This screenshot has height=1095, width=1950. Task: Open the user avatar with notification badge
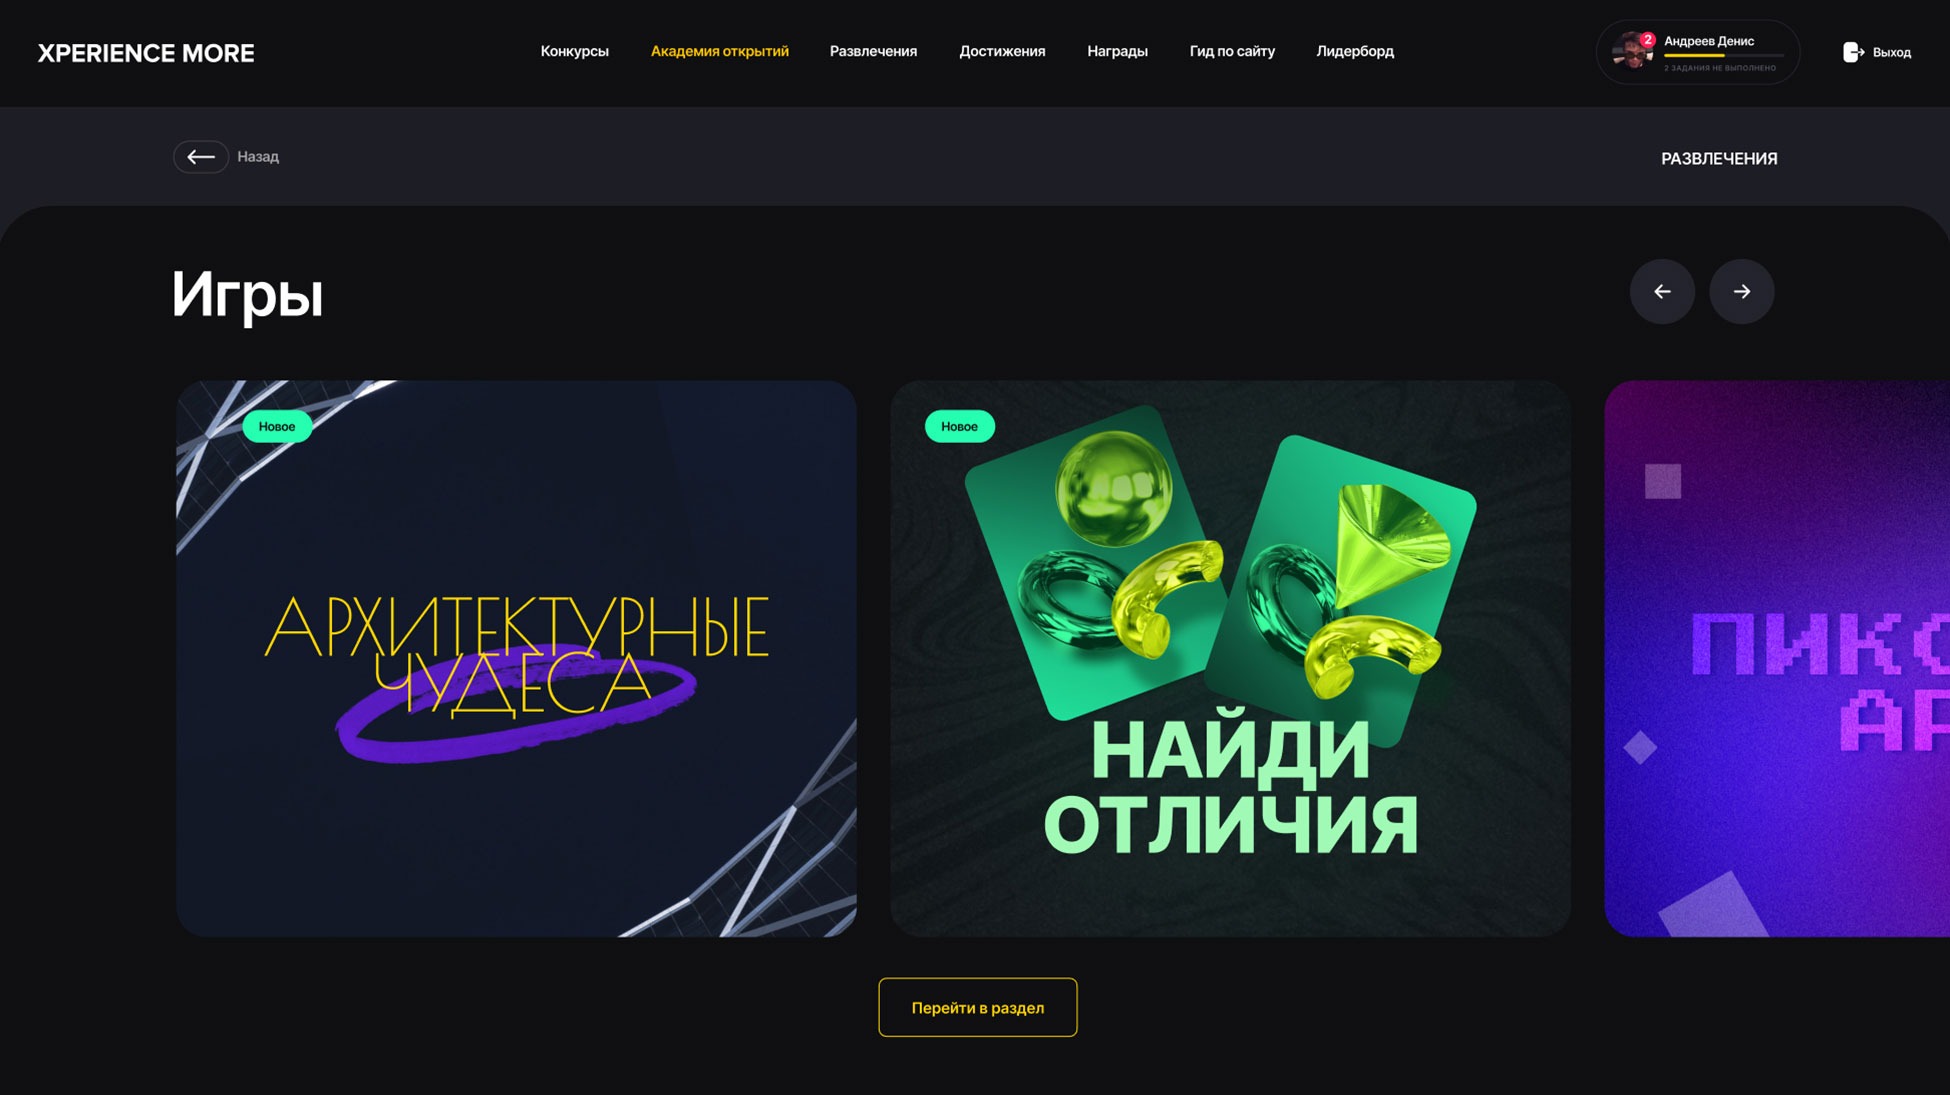coord(1633,51)
